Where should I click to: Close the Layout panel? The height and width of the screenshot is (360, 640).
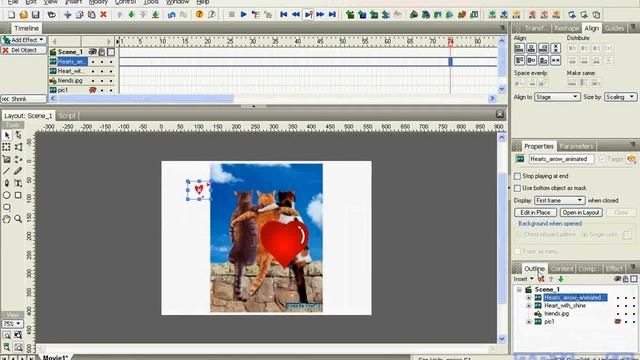(500, 114)
